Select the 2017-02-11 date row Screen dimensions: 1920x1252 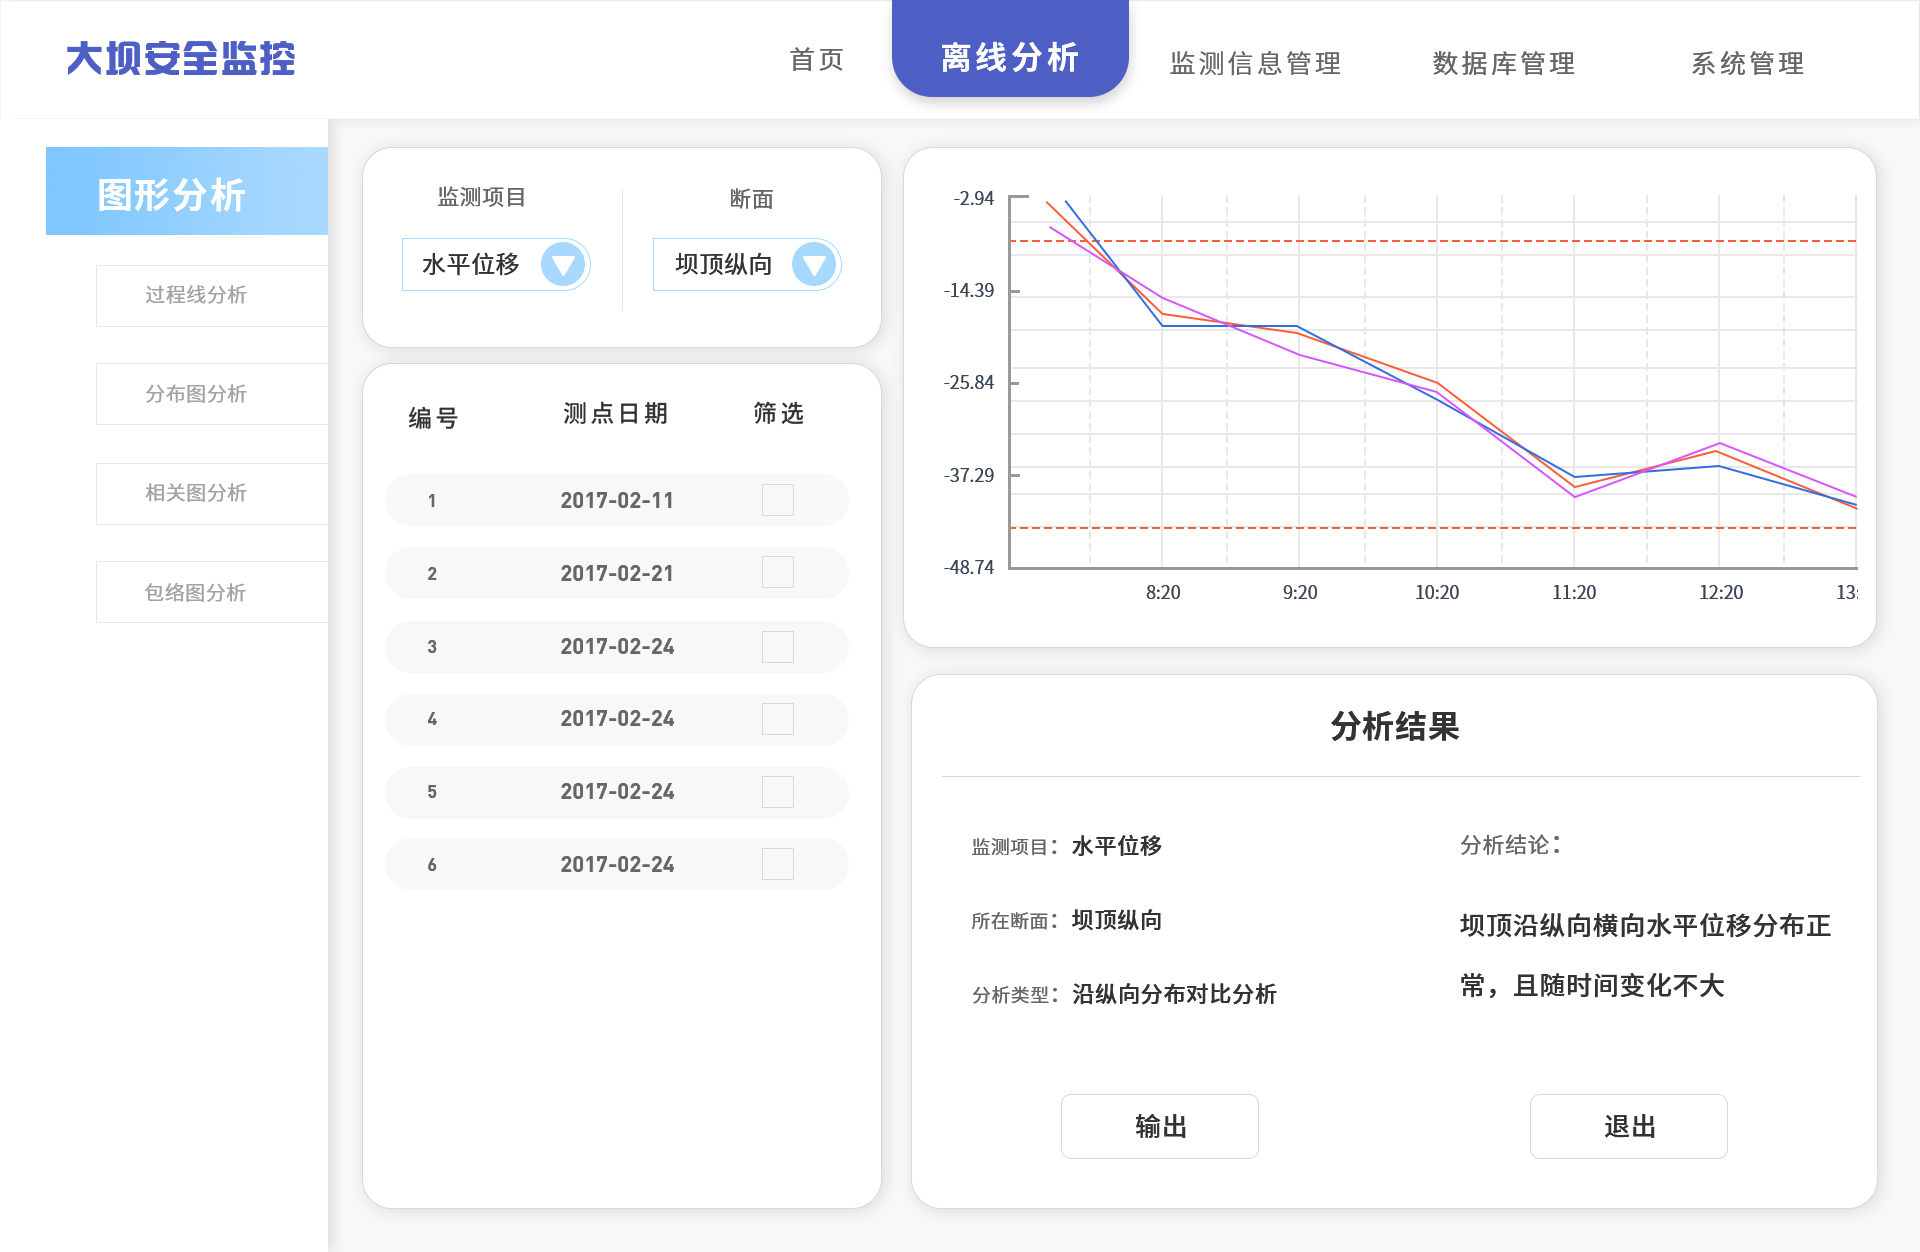[x=616, y=500]
